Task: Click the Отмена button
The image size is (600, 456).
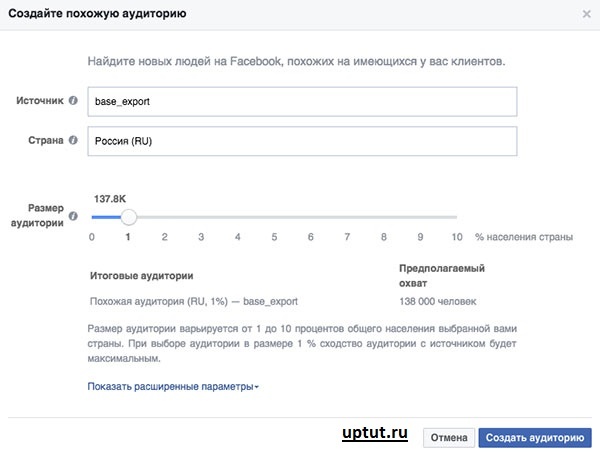Action: coord(449,438)
